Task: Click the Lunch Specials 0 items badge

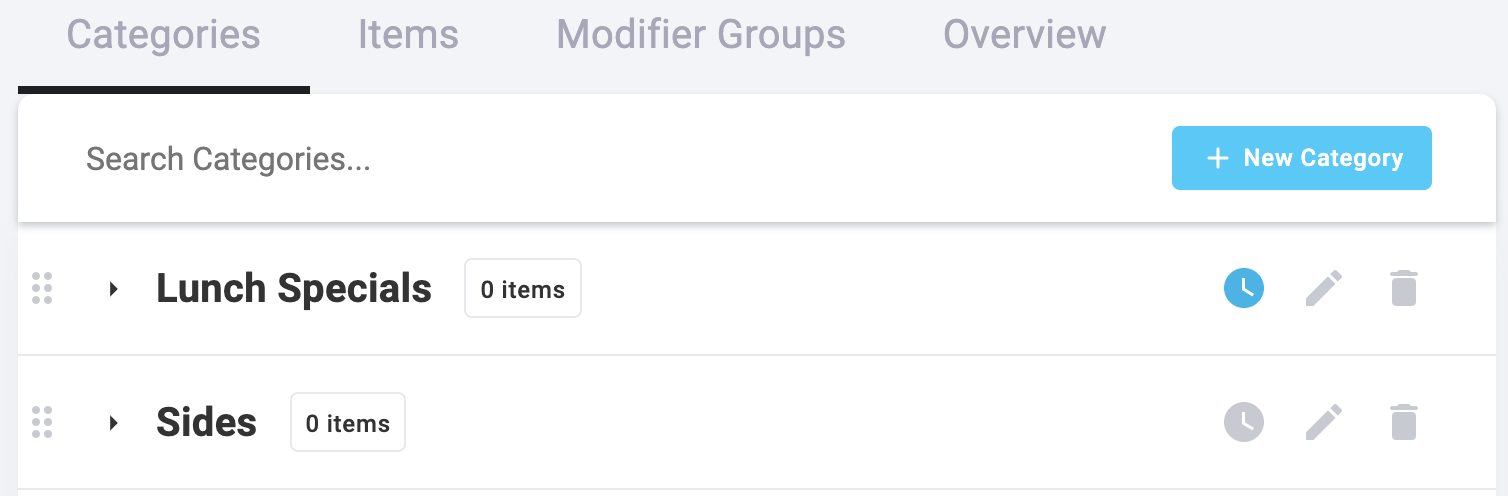Action: click(522, 289)
